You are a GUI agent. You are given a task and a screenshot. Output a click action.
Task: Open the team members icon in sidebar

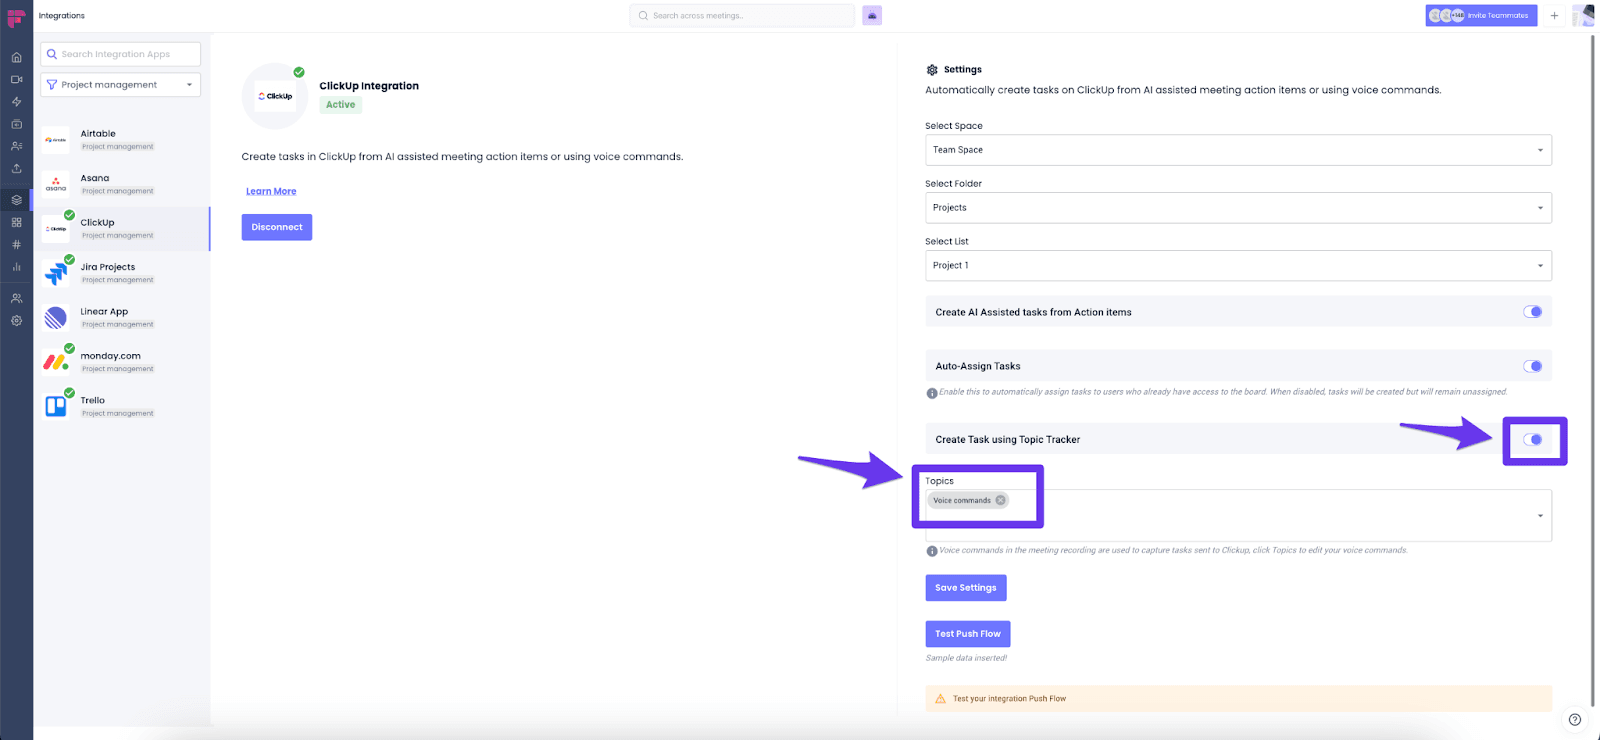tap(16, 298)
